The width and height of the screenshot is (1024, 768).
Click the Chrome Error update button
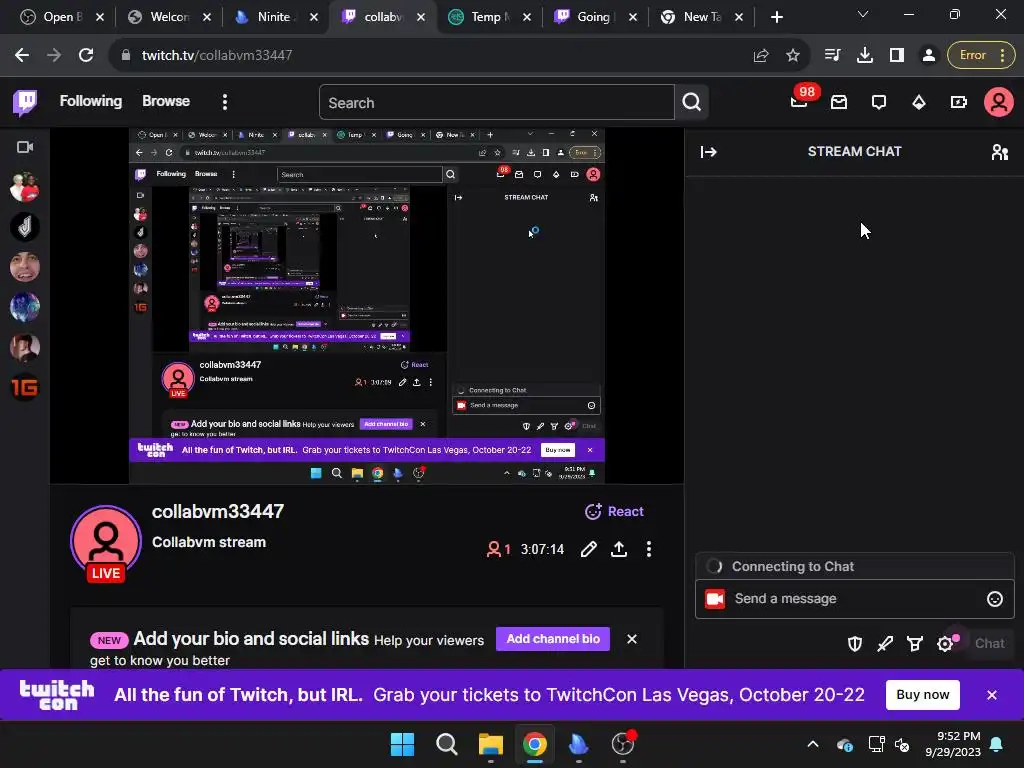coord(981,56)
